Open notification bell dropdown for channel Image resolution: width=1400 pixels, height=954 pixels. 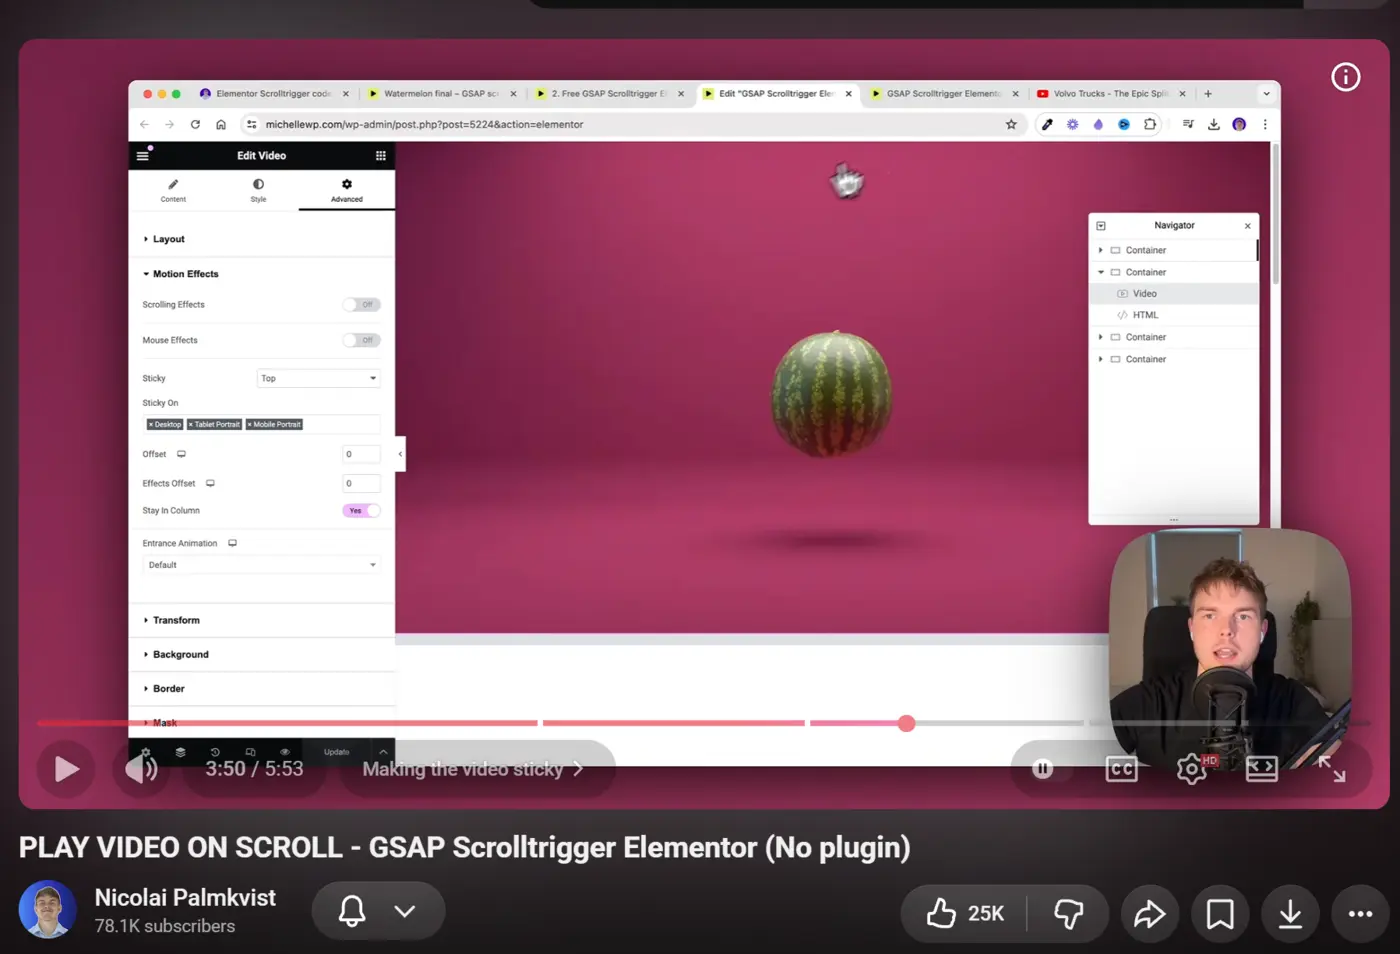(x=378, y=911)
